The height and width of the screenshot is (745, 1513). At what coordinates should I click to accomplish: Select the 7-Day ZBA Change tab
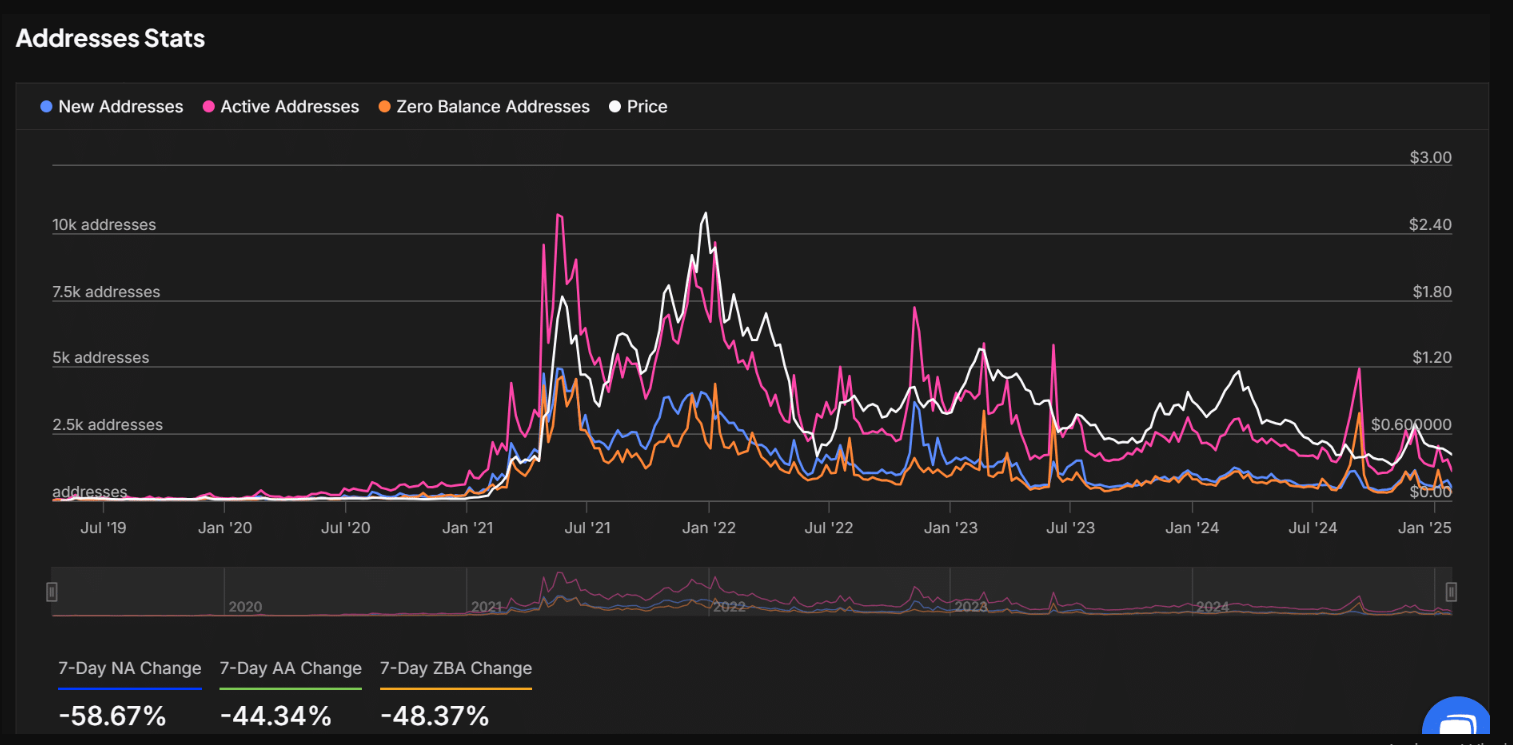456,668
